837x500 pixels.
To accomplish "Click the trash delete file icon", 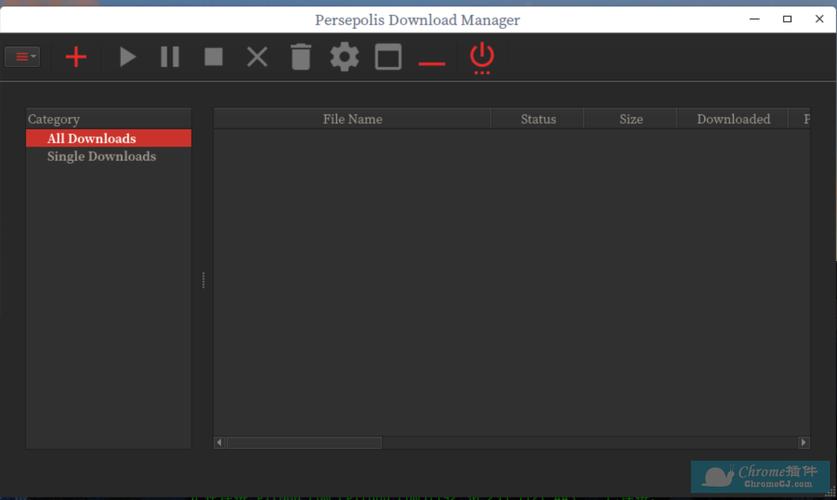I will tap(301, 57).
